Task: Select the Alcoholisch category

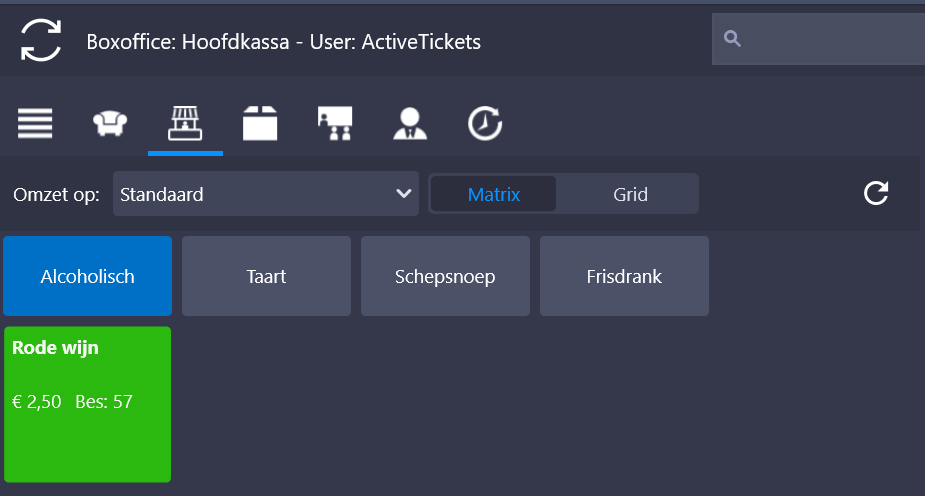Action: click(87, 276)
